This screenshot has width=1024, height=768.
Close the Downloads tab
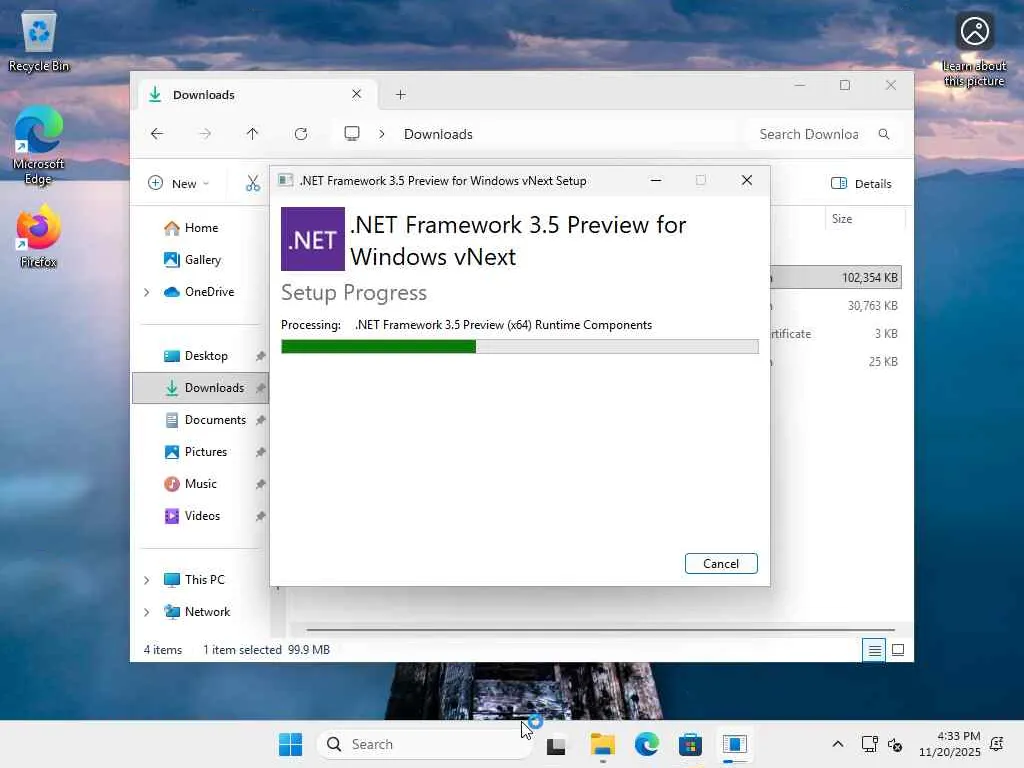pos(357,94)
